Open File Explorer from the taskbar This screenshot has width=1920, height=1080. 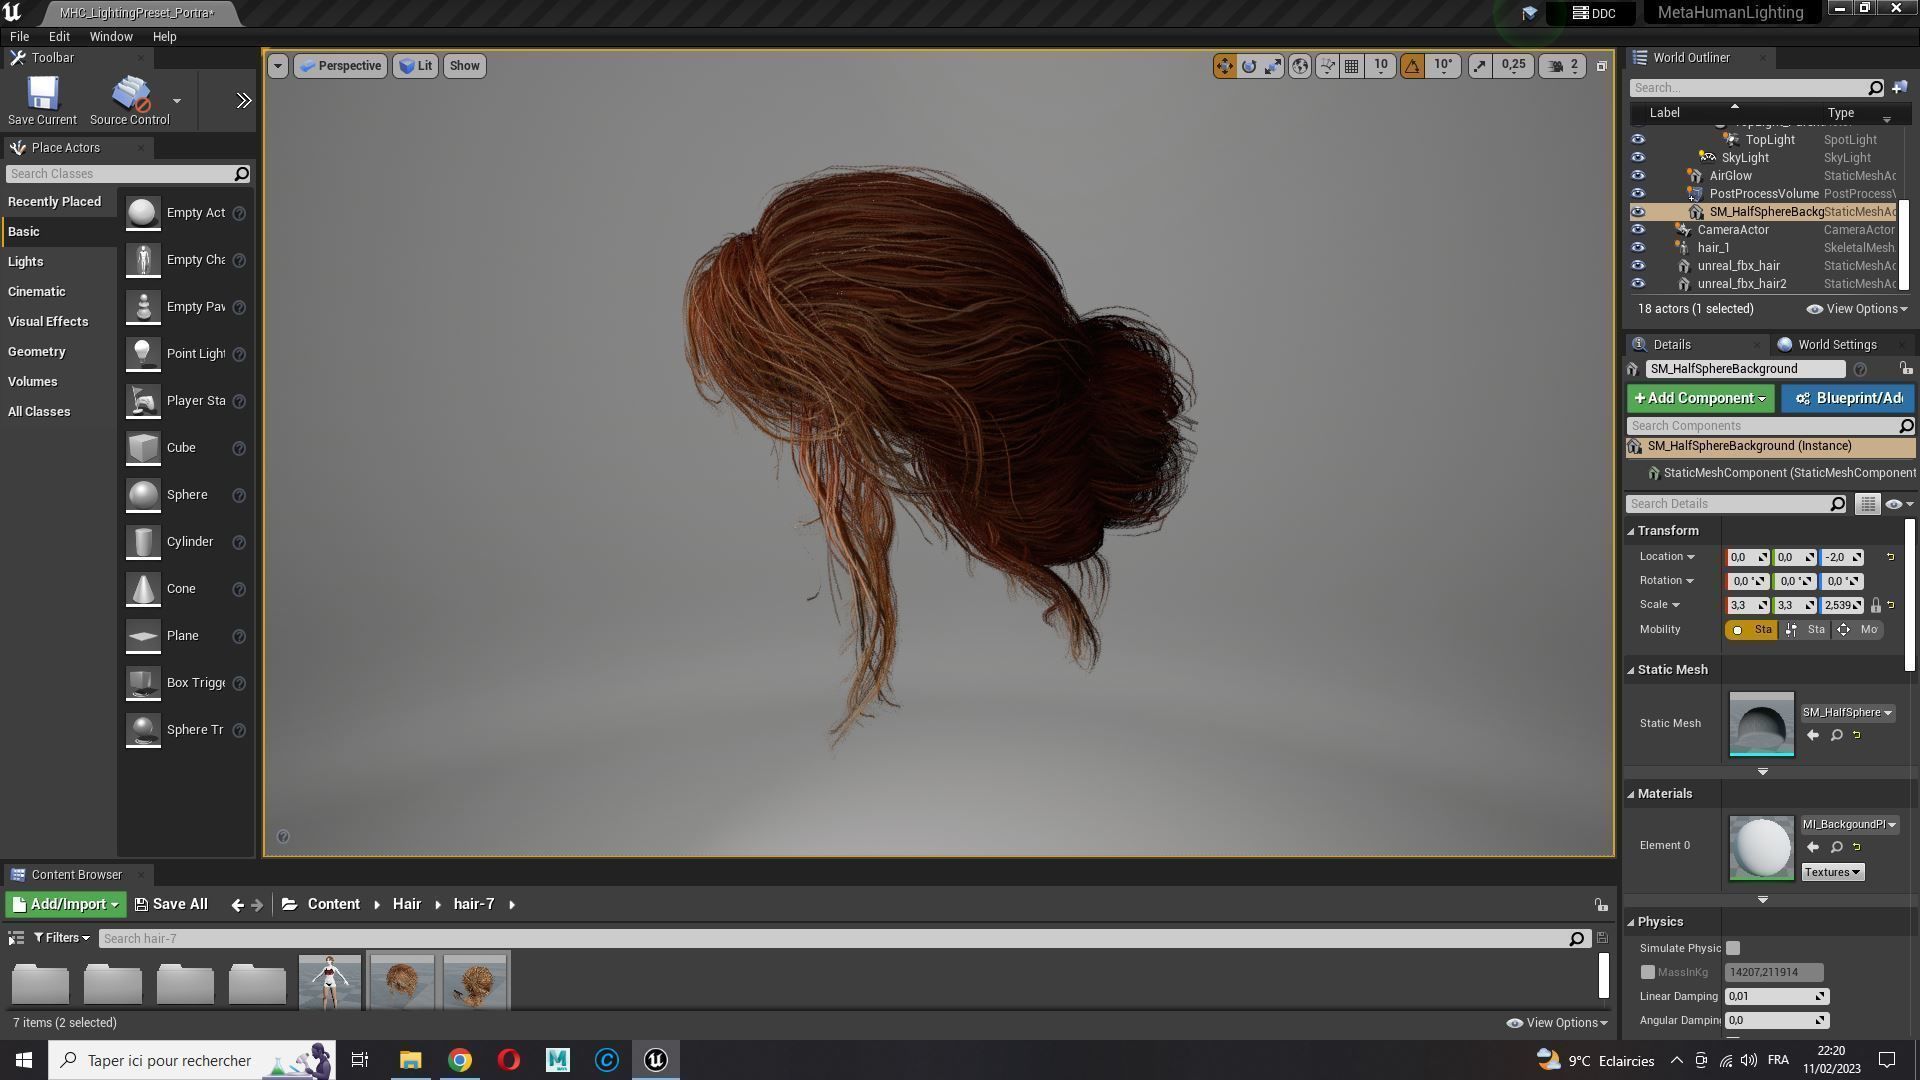(411, 1061)
